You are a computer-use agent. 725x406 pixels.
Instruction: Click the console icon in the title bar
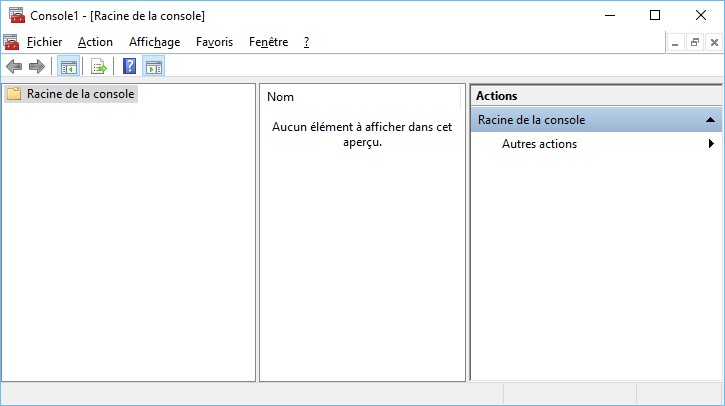(x=17, y=15)
